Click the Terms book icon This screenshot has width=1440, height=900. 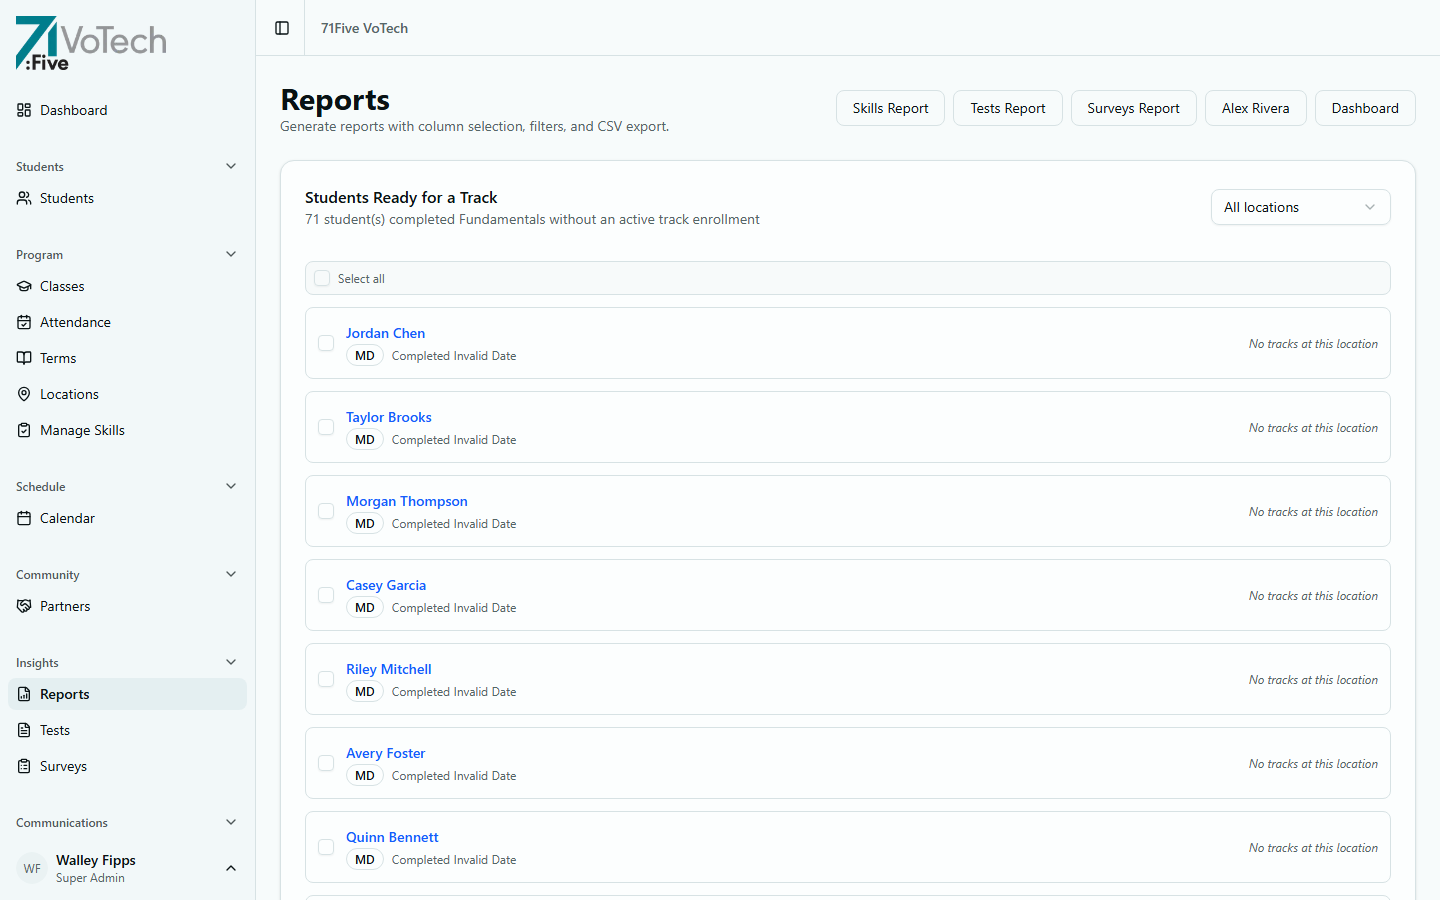(x=24, y=358)
